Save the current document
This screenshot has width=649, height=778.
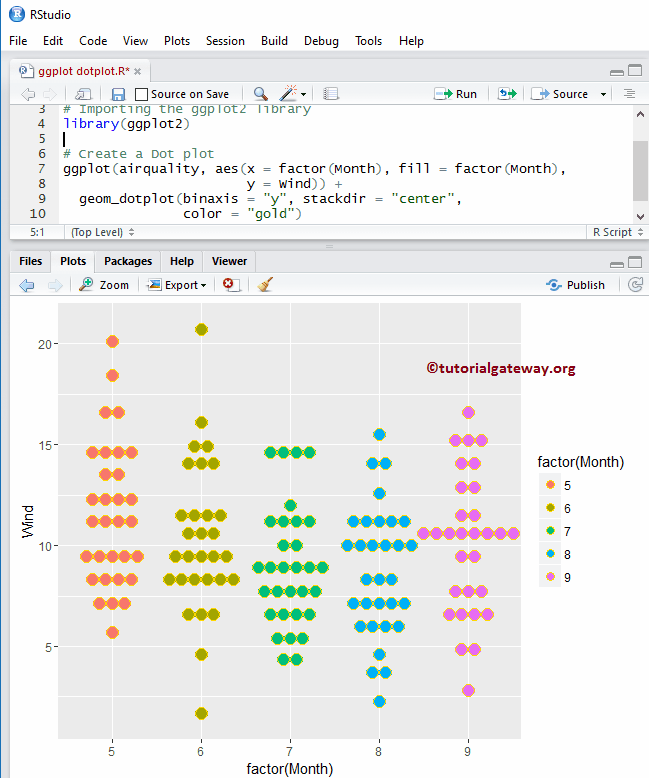[x=118, y=94]
